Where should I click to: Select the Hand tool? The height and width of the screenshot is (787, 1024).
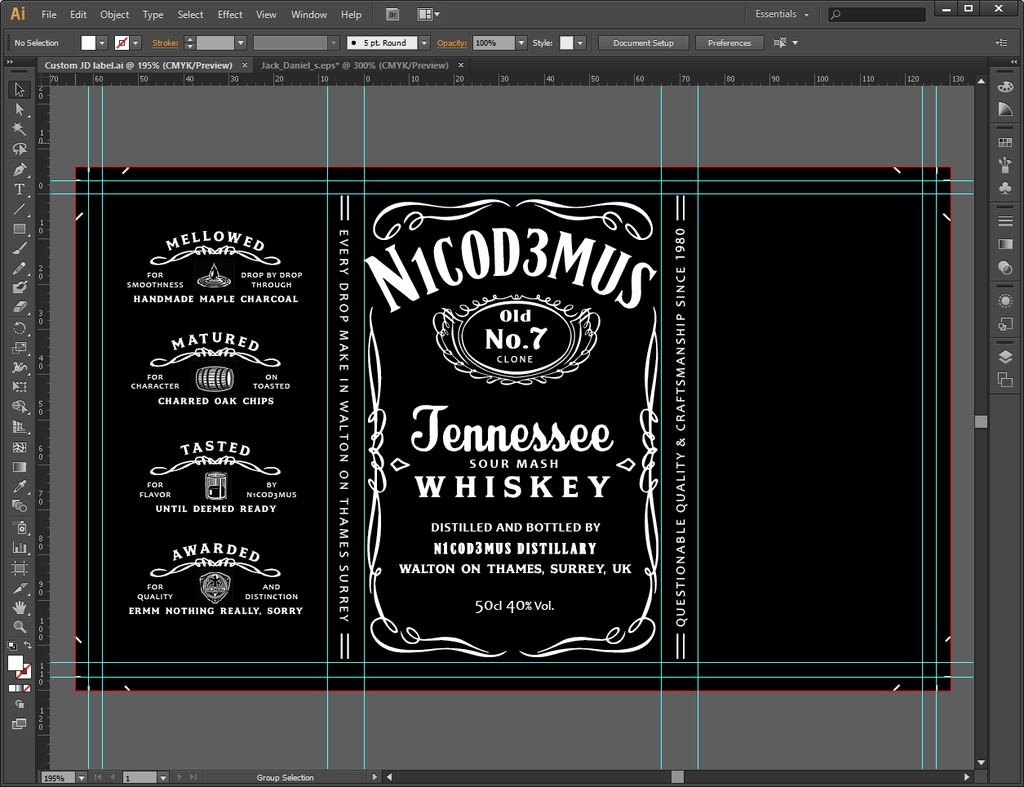[19, 607]
